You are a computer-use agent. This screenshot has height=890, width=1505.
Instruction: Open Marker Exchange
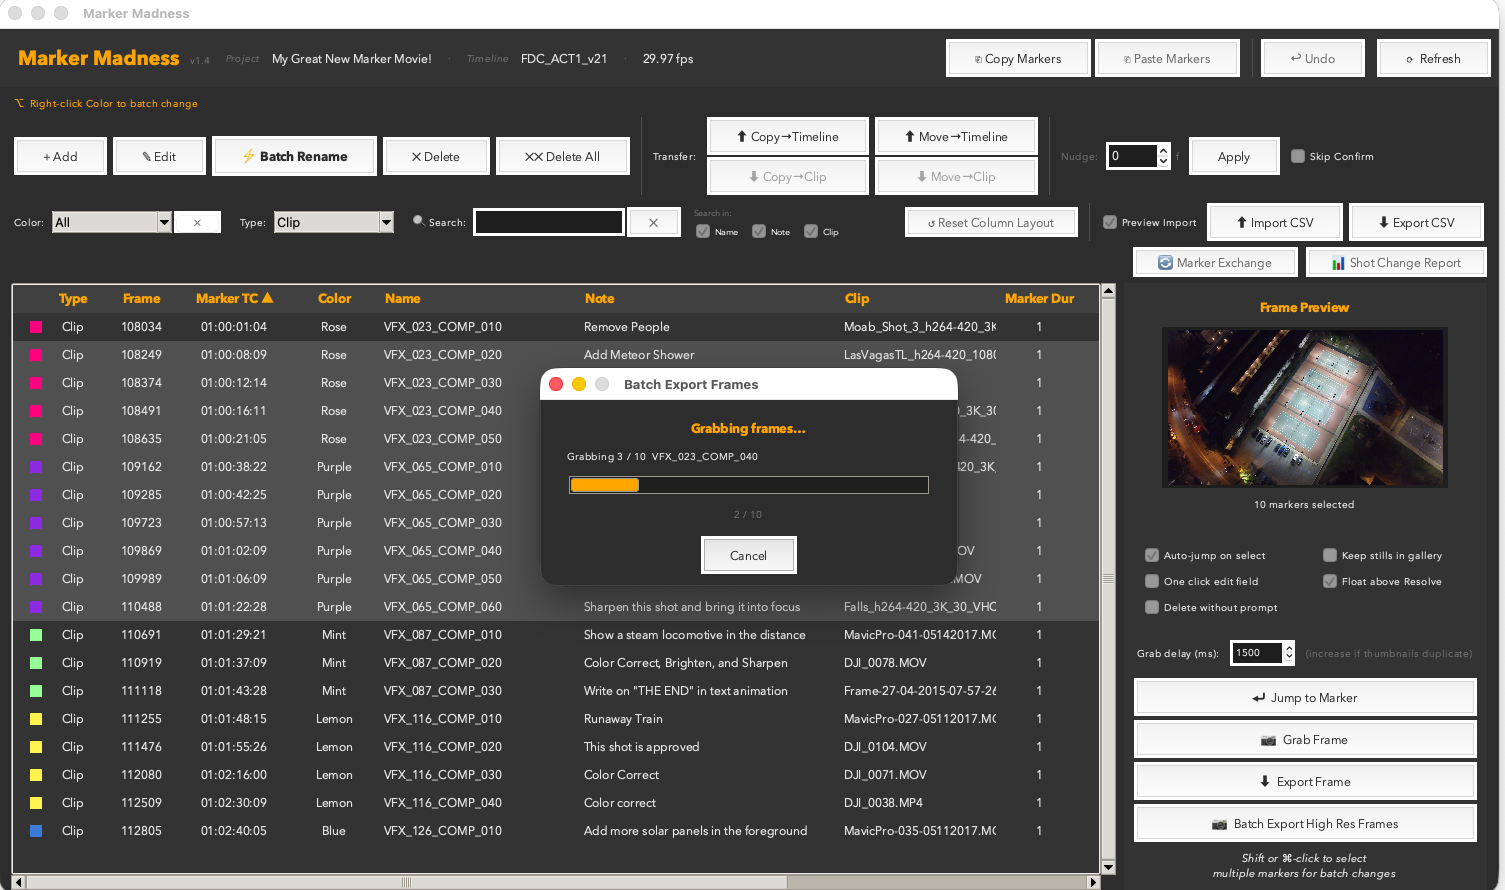click(x=1215, y=262)
